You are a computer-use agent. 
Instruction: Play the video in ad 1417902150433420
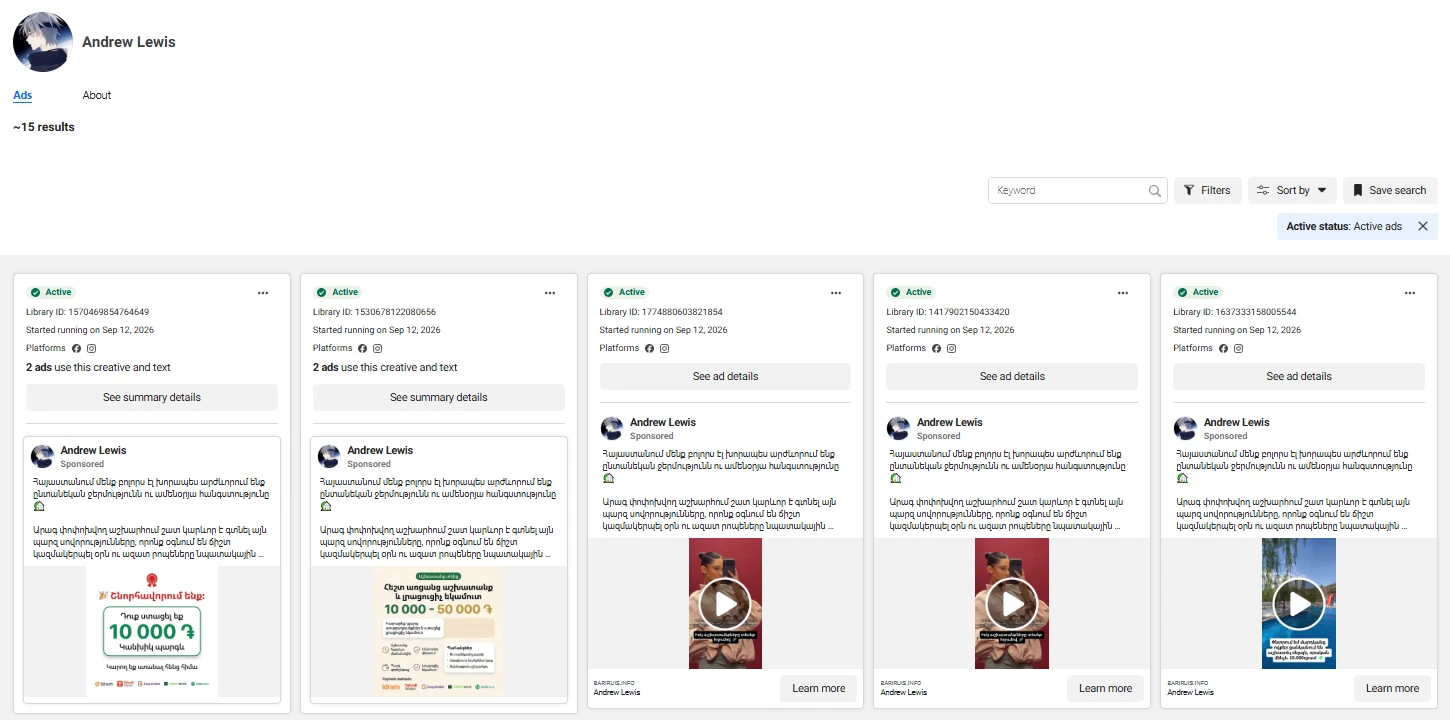click(x=1012, y=603)
